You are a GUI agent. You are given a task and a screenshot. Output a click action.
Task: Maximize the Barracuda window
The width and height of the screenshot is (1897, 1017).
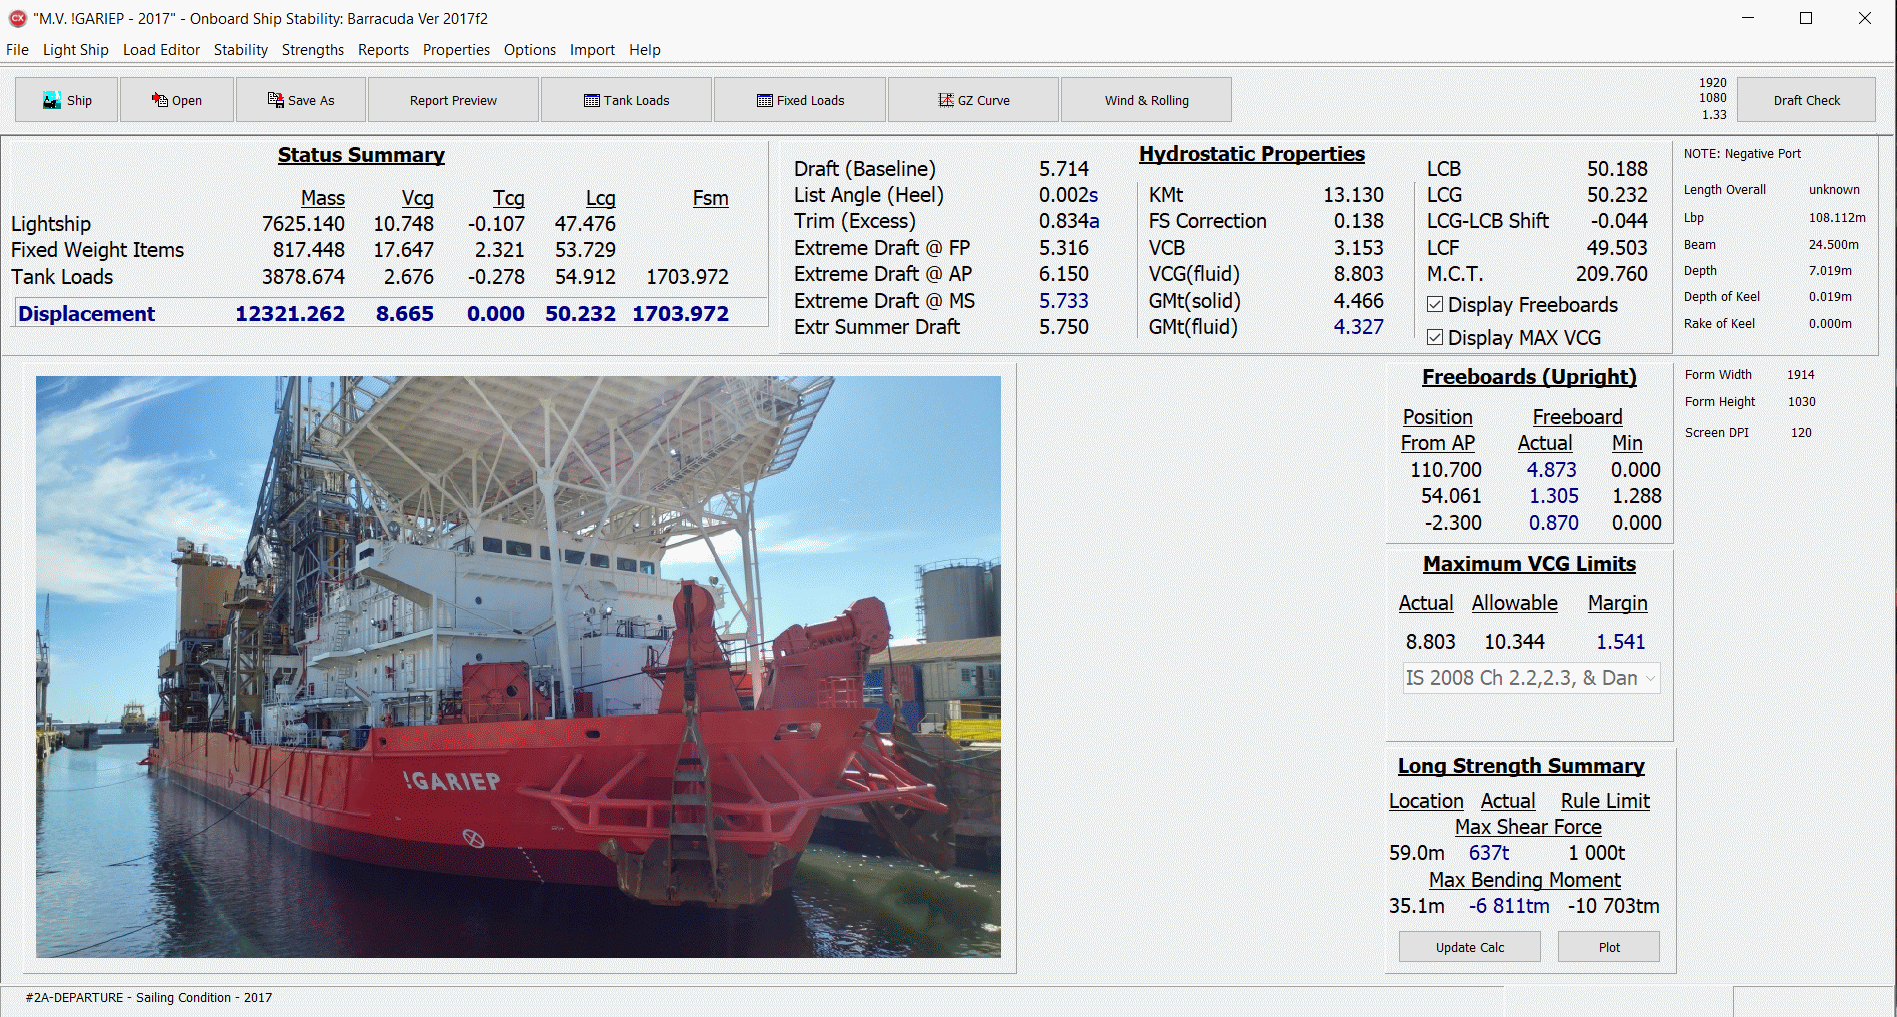pyautogui.click(x=1806, y=18)
